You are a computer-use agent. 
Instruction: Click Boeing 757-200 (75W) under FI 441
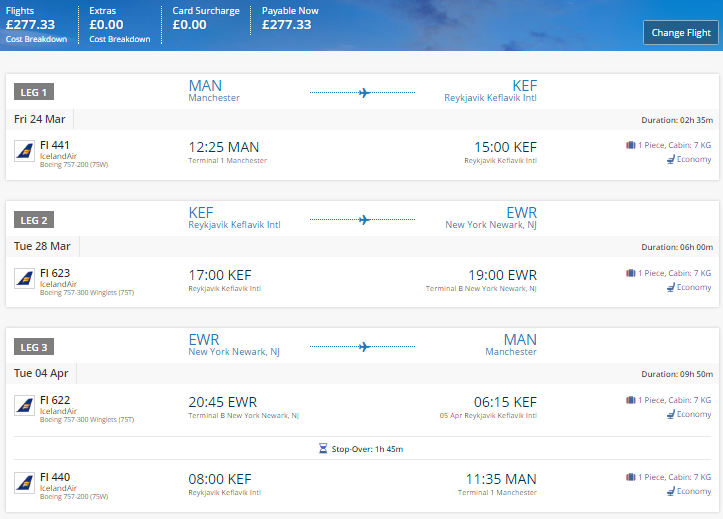click(74, 165)
